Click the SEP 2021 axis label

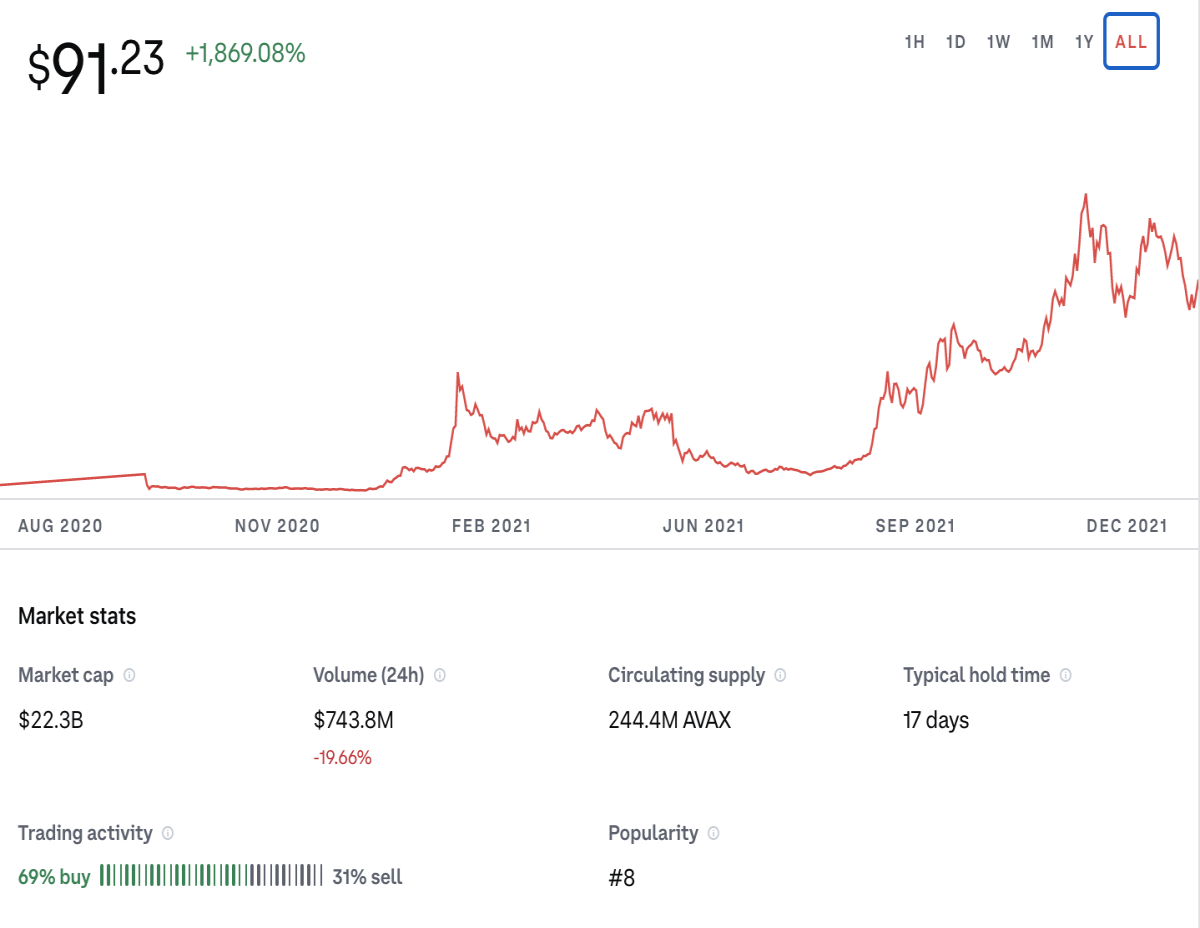click(915, 526)
